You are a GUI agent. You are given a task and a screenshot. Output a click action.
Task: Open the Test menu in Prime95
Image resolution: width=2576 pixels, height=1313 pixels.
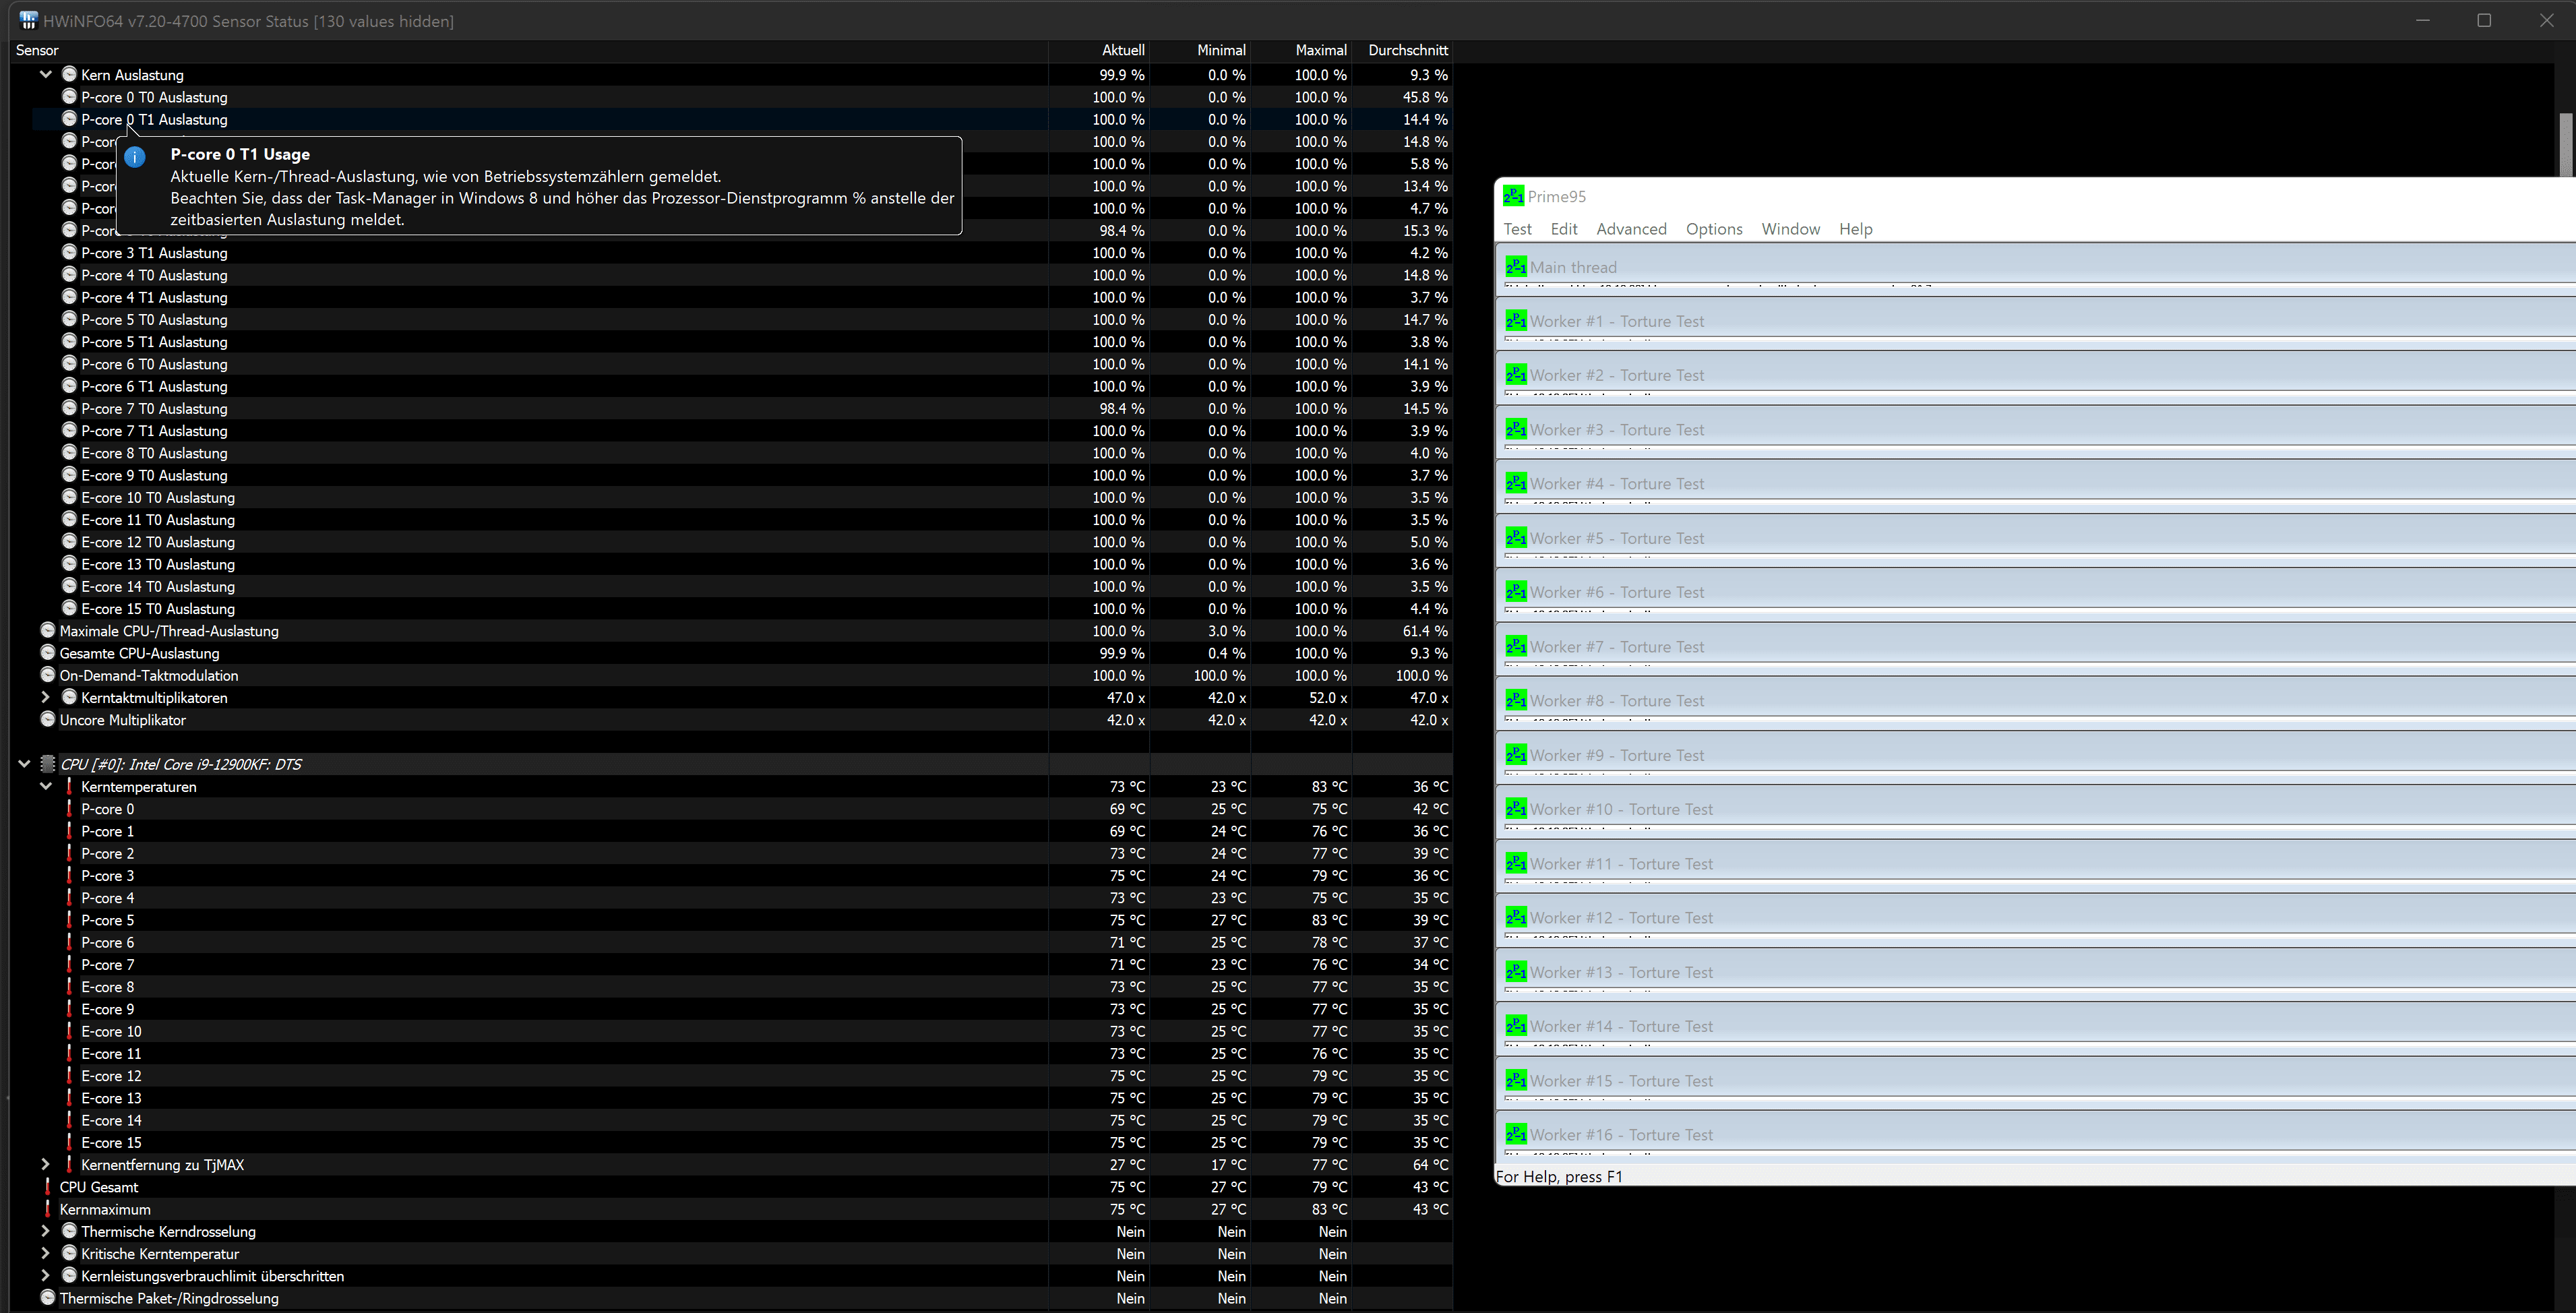pyautogui.click(x=1517, y=229)
